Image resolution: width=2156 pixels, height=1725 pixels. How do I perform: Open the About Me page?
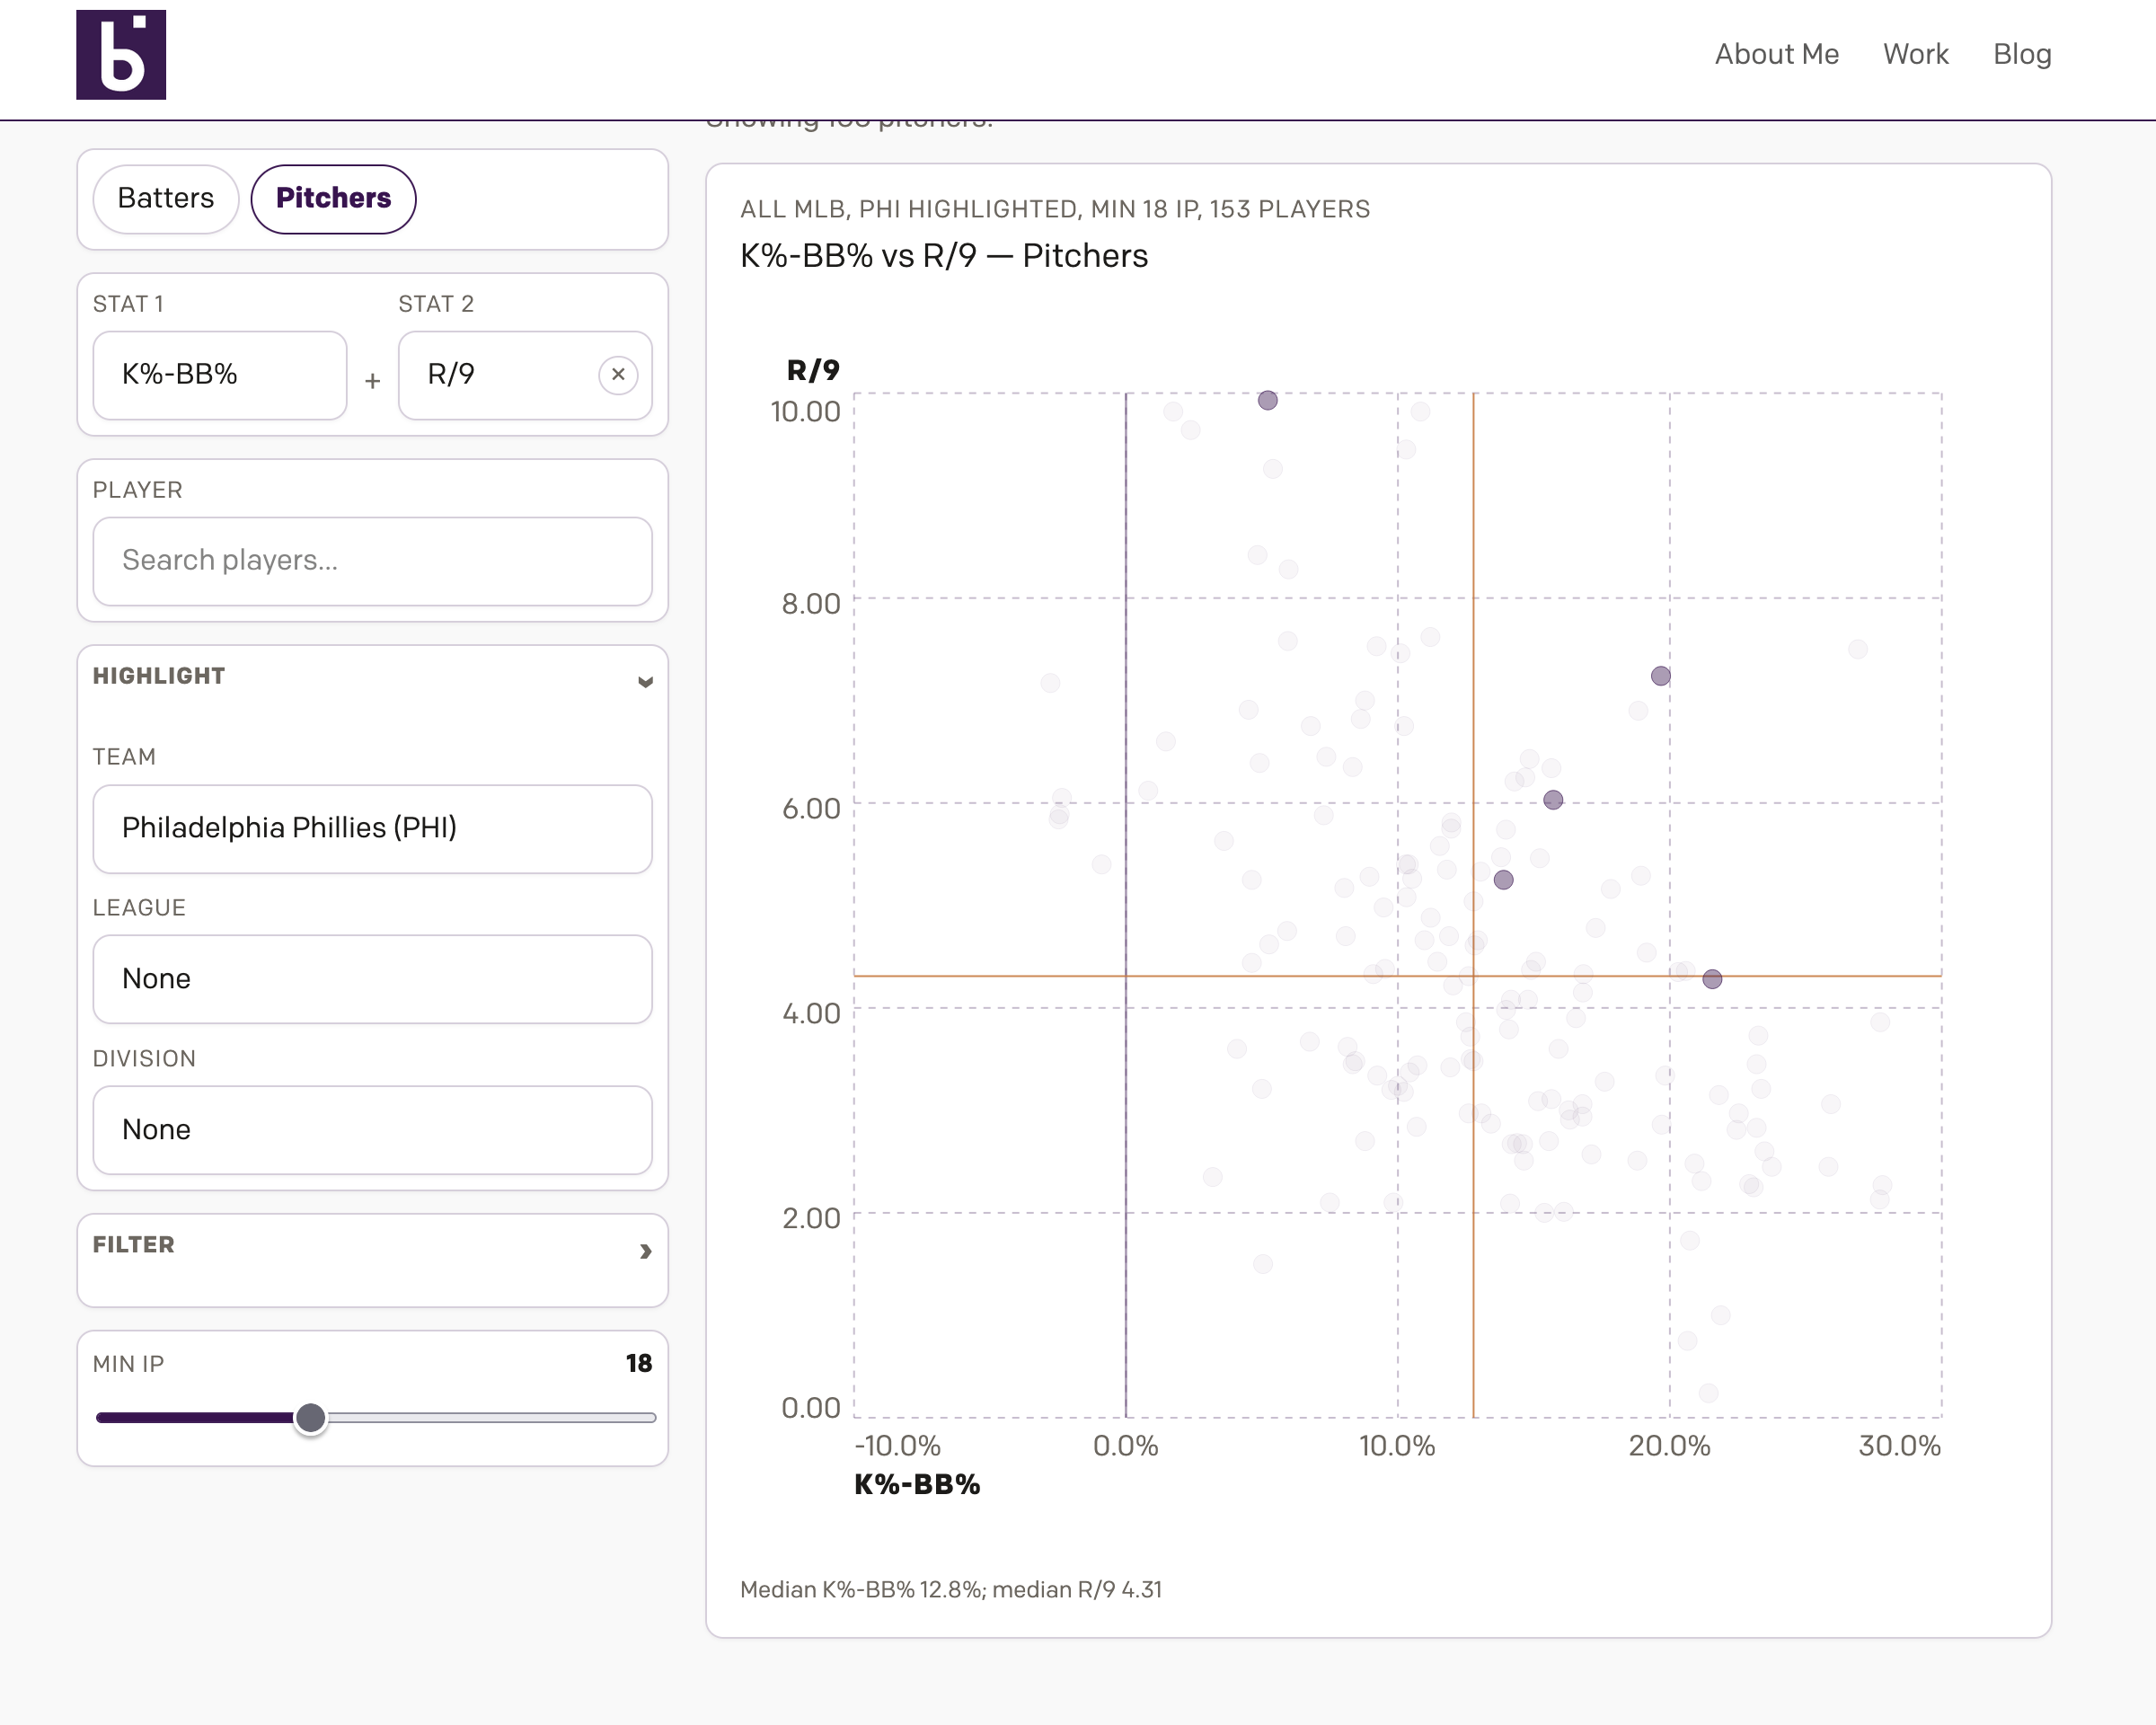coord(1776,54)
